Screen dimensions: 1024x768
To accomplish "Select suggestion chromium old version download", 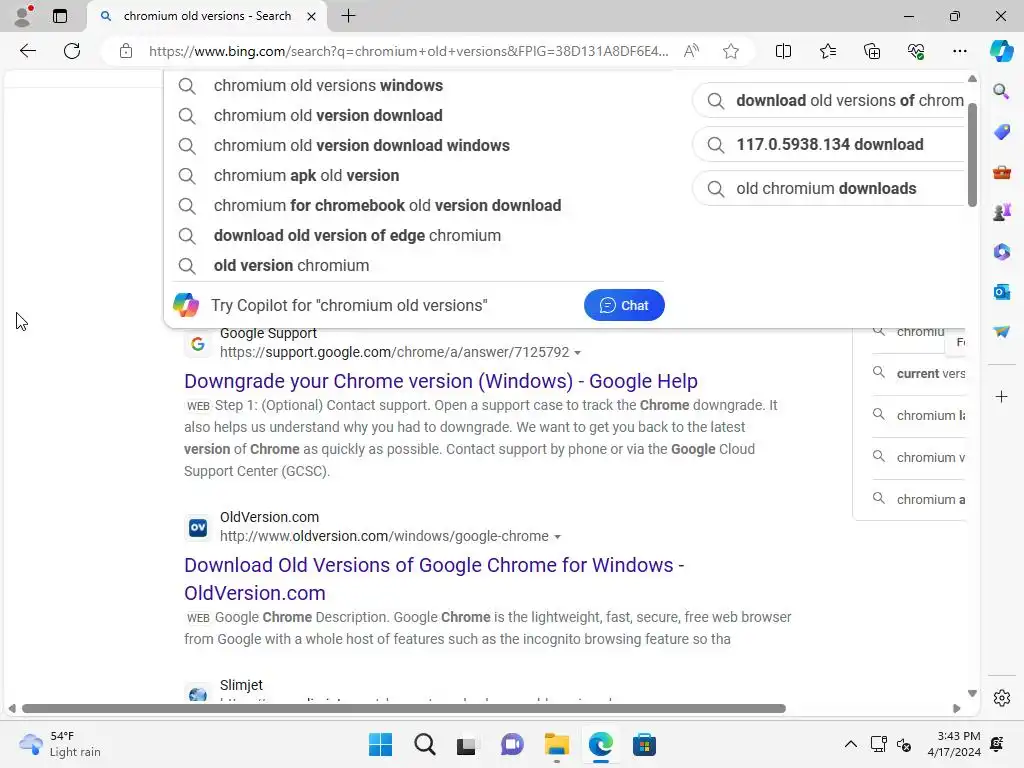I will [418, 116].
